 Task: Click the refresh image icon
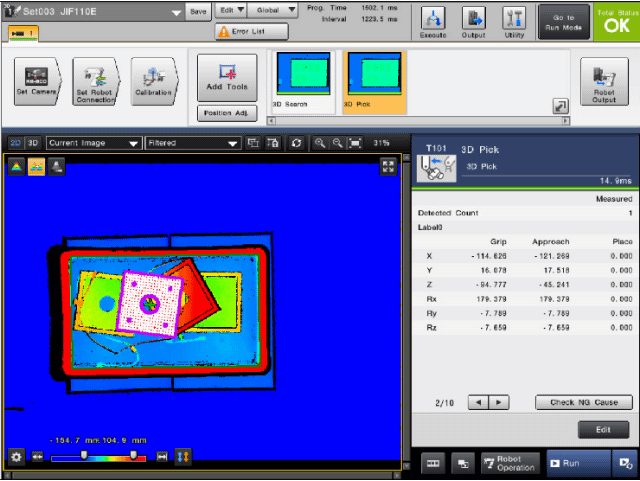click(x=297, y=143)
